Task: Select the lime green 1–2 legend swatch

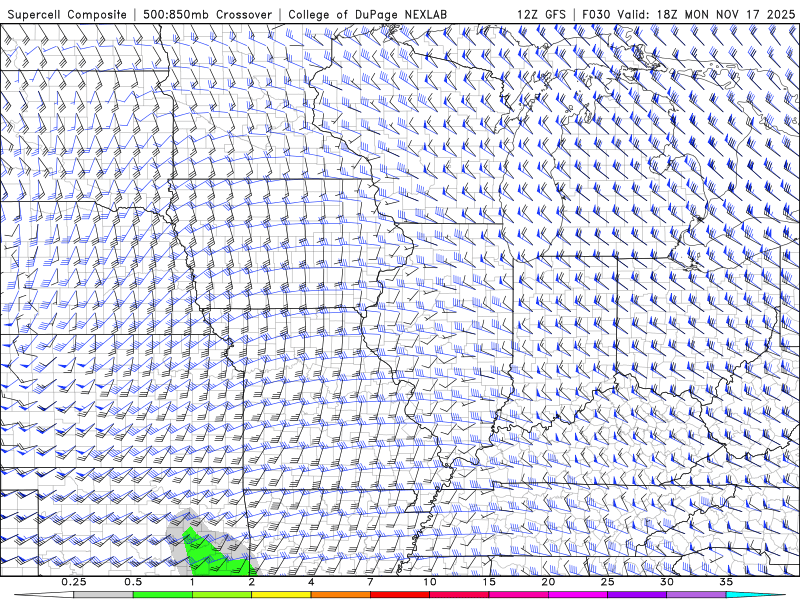Action: tap(222, 595)
